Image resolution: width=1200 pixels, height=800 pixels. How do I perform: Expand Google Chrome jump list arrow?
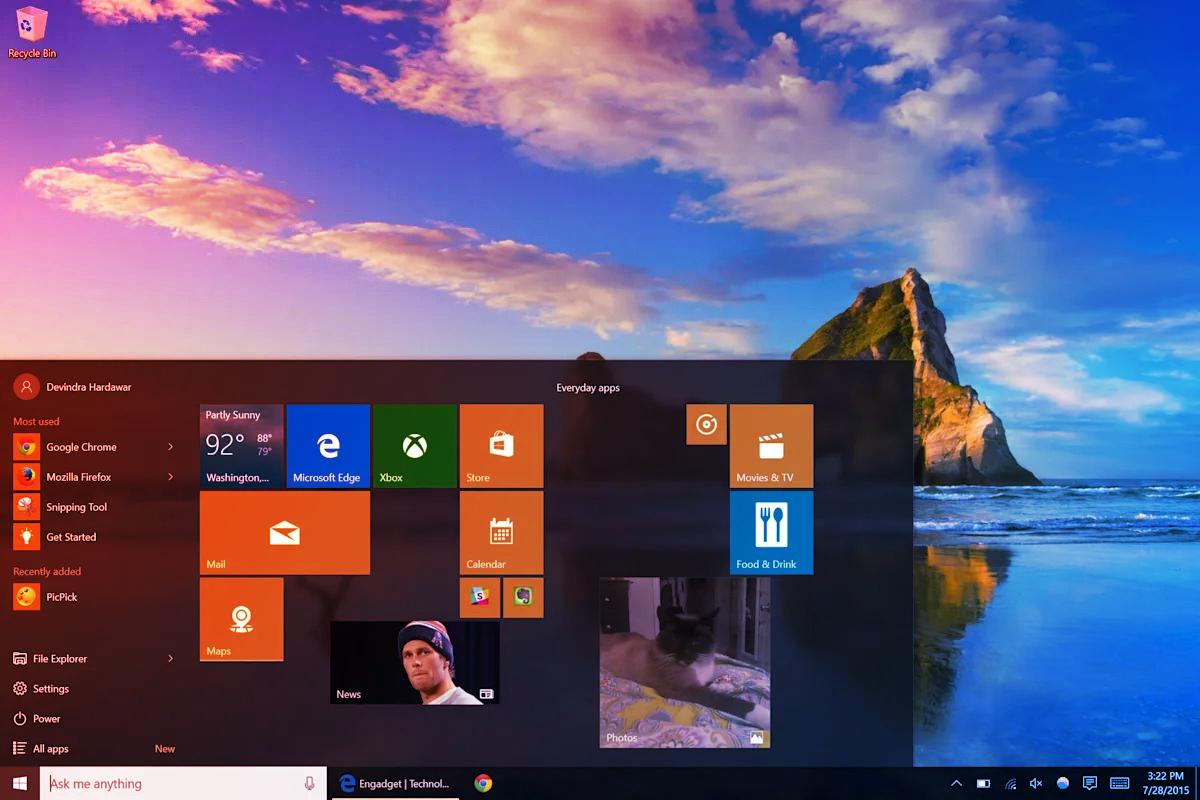(x=170, y=447)
